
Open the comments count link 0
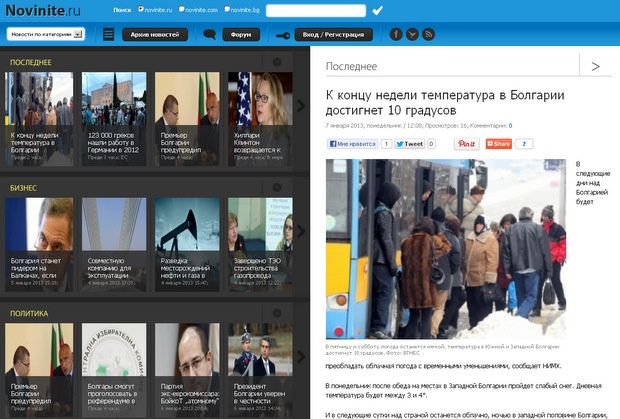click(510, 126)
